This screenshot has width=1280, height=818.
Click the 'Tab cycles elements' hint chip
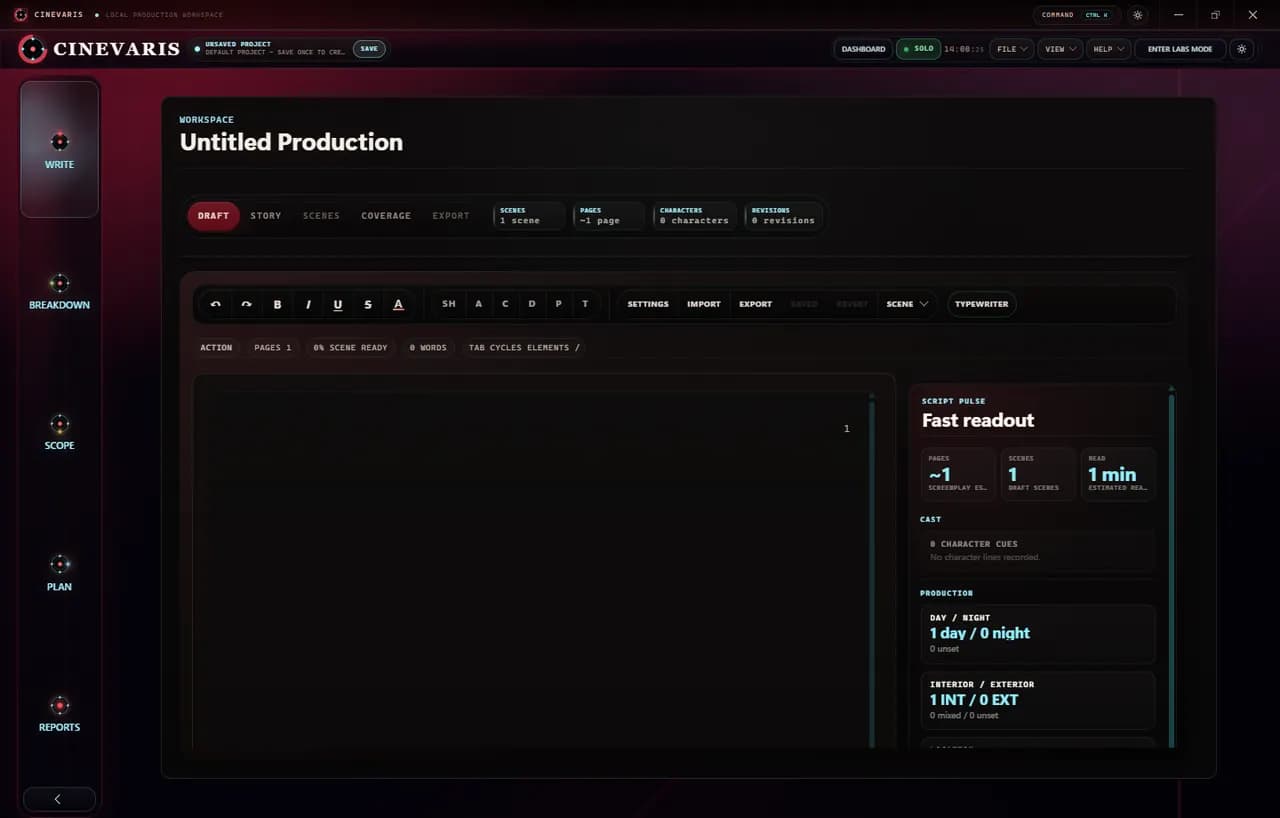click(524, 348)
